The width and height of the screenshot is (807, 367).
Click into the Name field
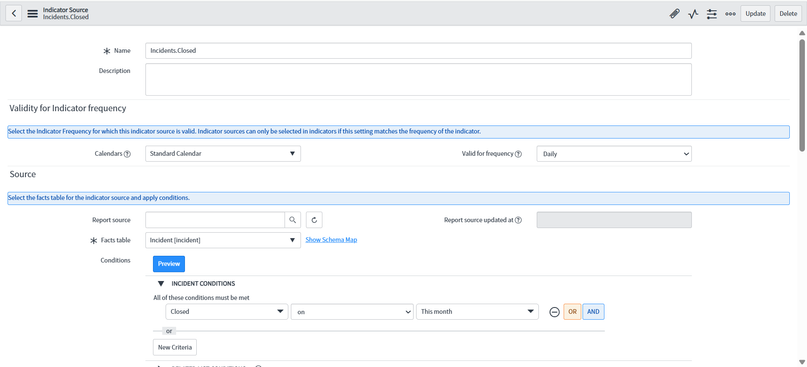pyautogui.click(x=418, y=51)
